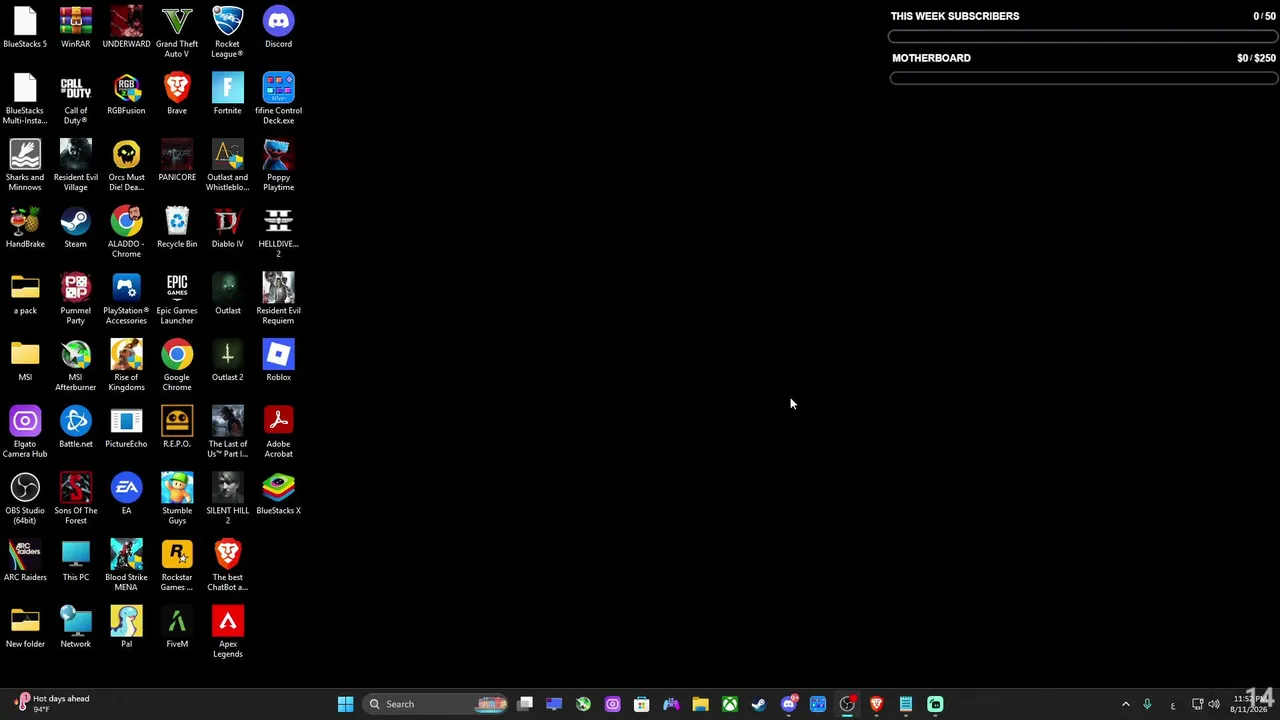Click the This Week Subscribers progress bar
1280x720 pixels.
point(1082,37)
